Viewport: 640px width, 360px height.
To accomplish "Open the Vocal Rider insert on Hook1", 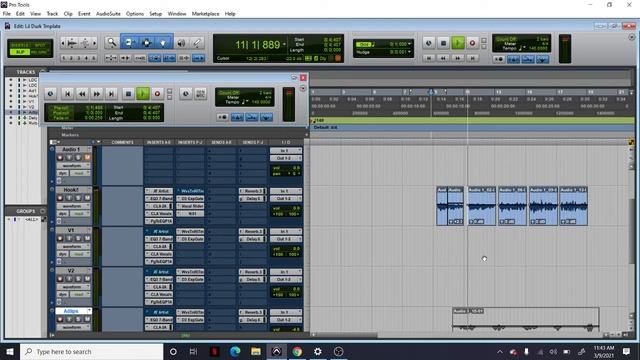I will [190, 206].
